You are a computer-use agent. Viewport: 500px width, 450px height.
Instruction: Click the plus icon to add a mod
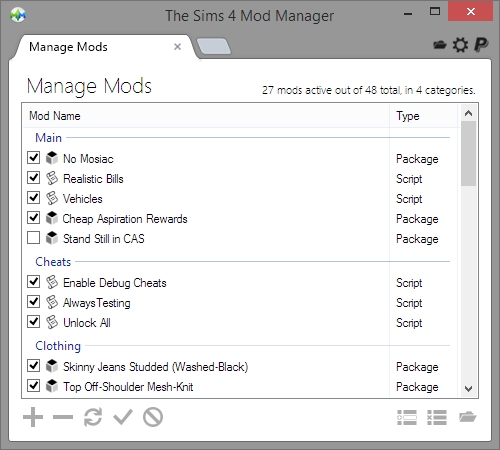pos(33,417)
